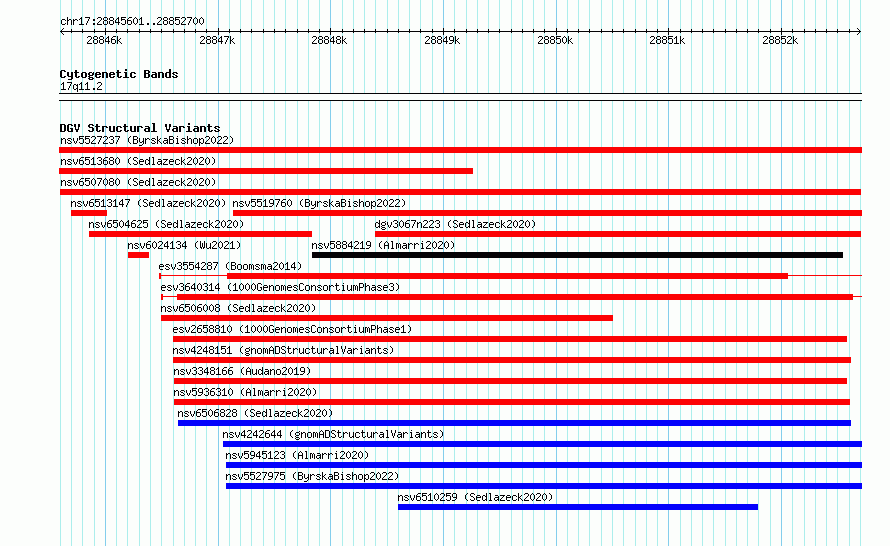Screen dimensions: 890x546
Task: Select the nsv5527237 red variant bar
Action: pyautogui.click(x=460, y=150)
